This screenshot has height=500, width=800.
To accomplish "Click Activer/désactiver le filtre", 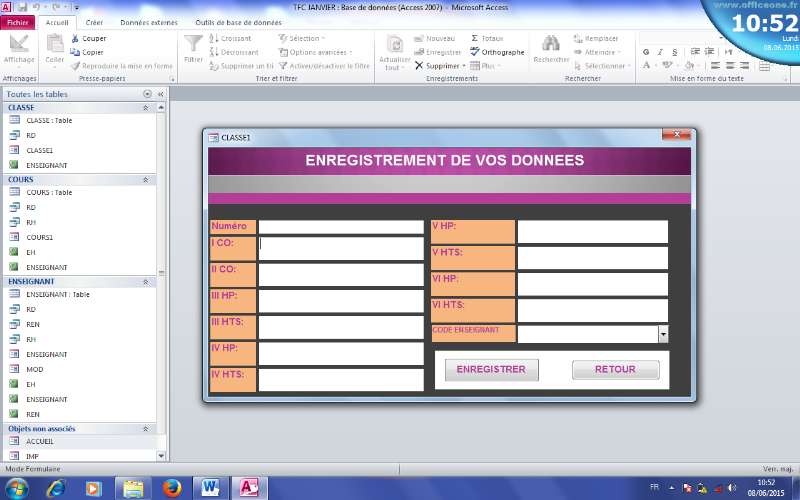I will pos(324,66).
